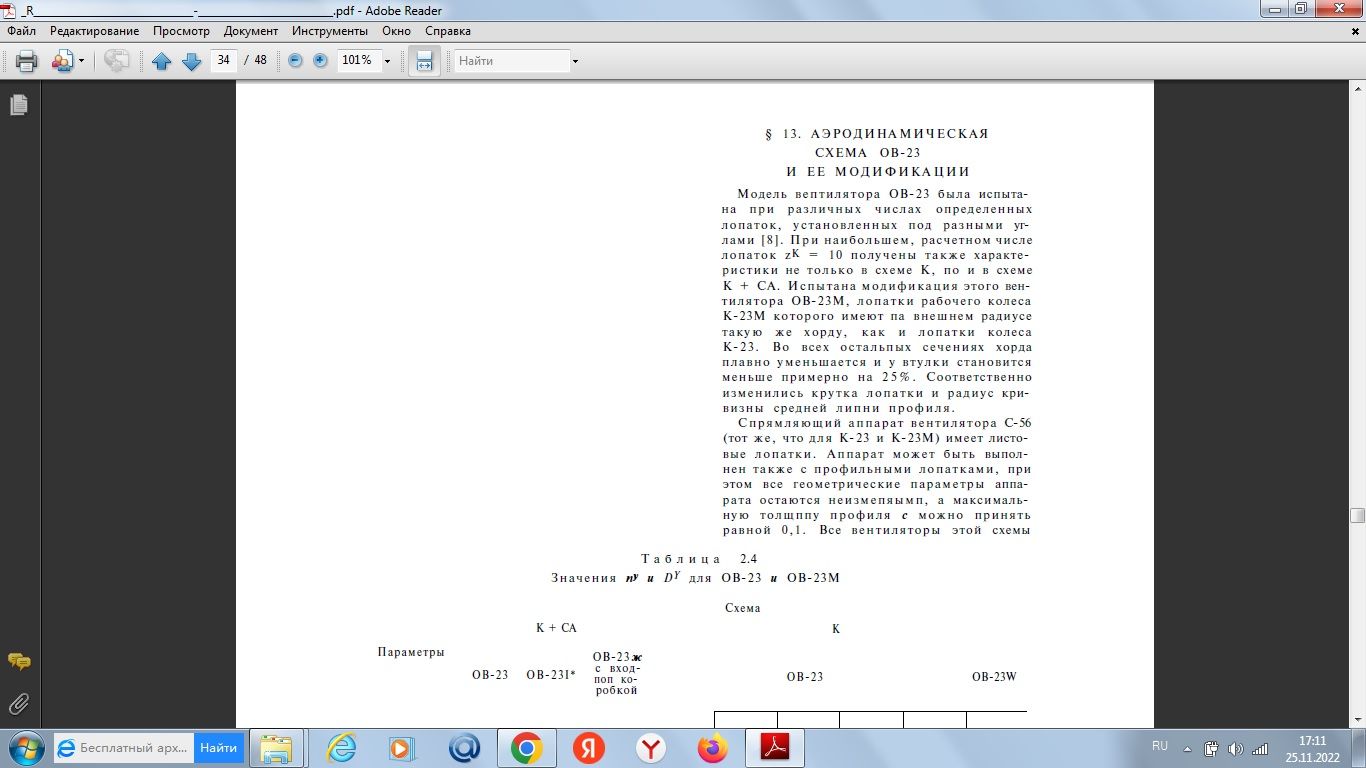The height and width of the screenshot is (768, 1366).
Task: Open the Pages thumbnails panel
Action: pyautogui.click(x=18, y=105)
